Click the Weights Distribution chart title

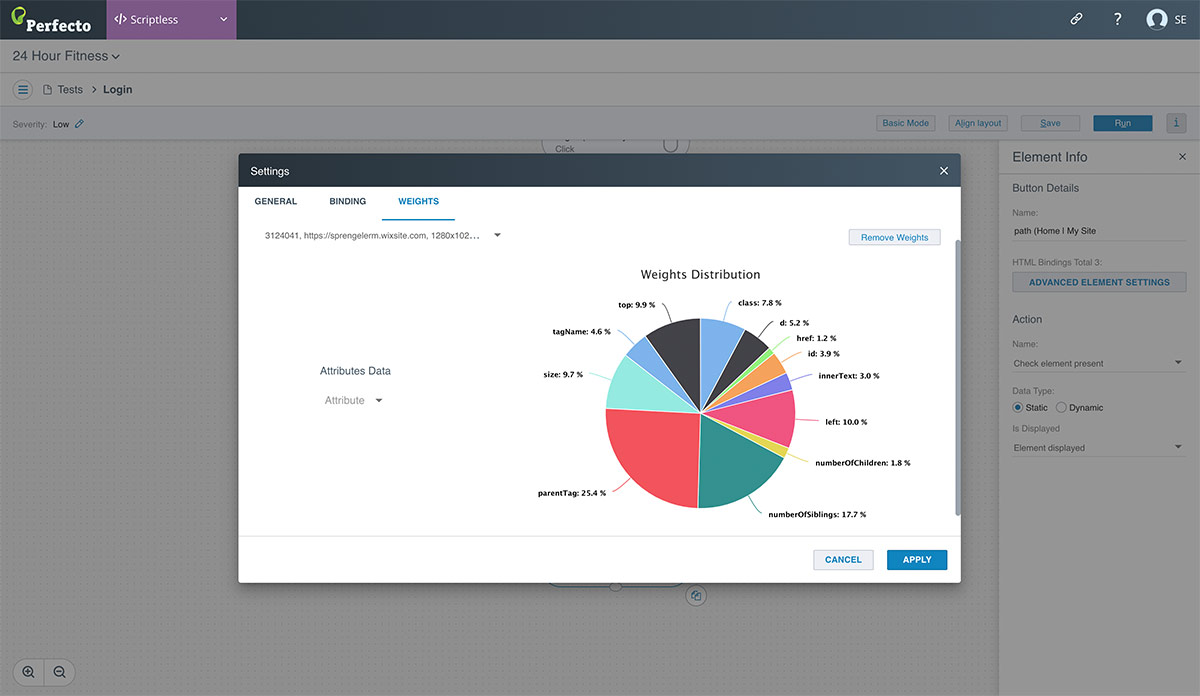click(700, 275)
